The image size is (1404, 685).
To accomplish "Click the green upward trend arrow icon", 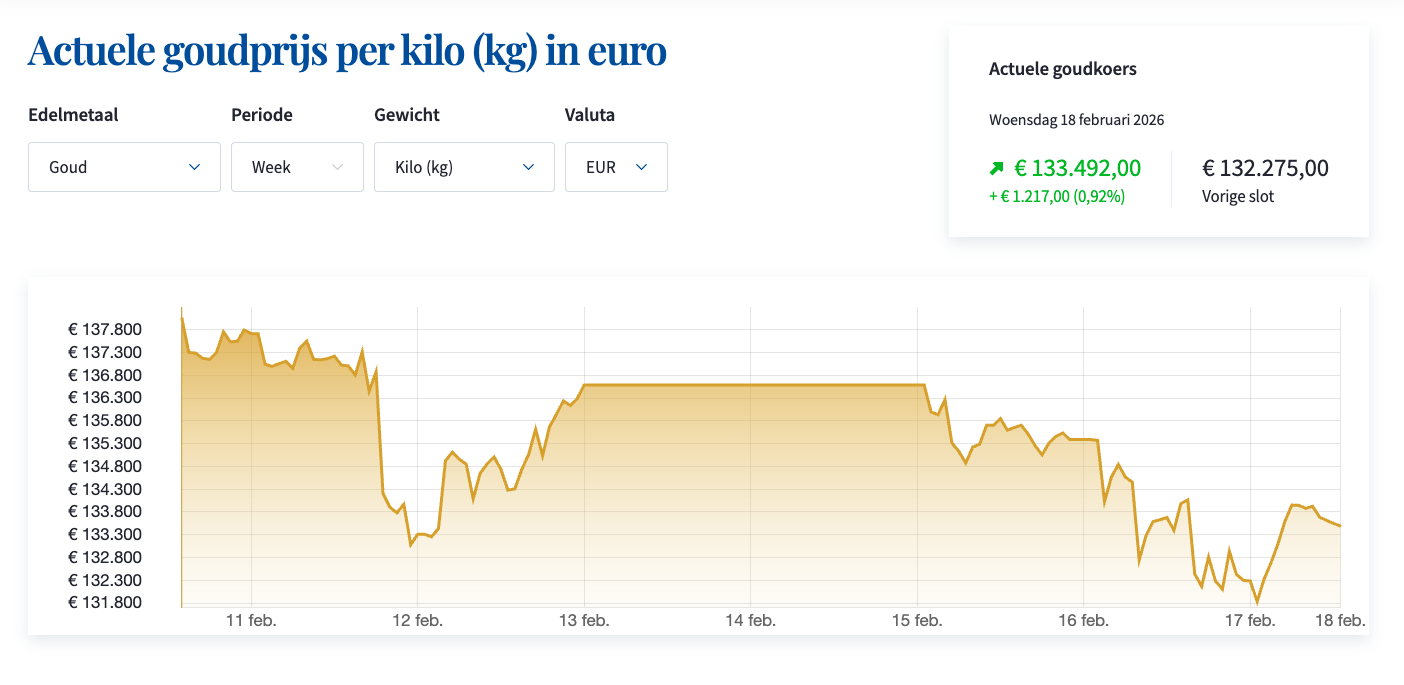I will point(996,168).
